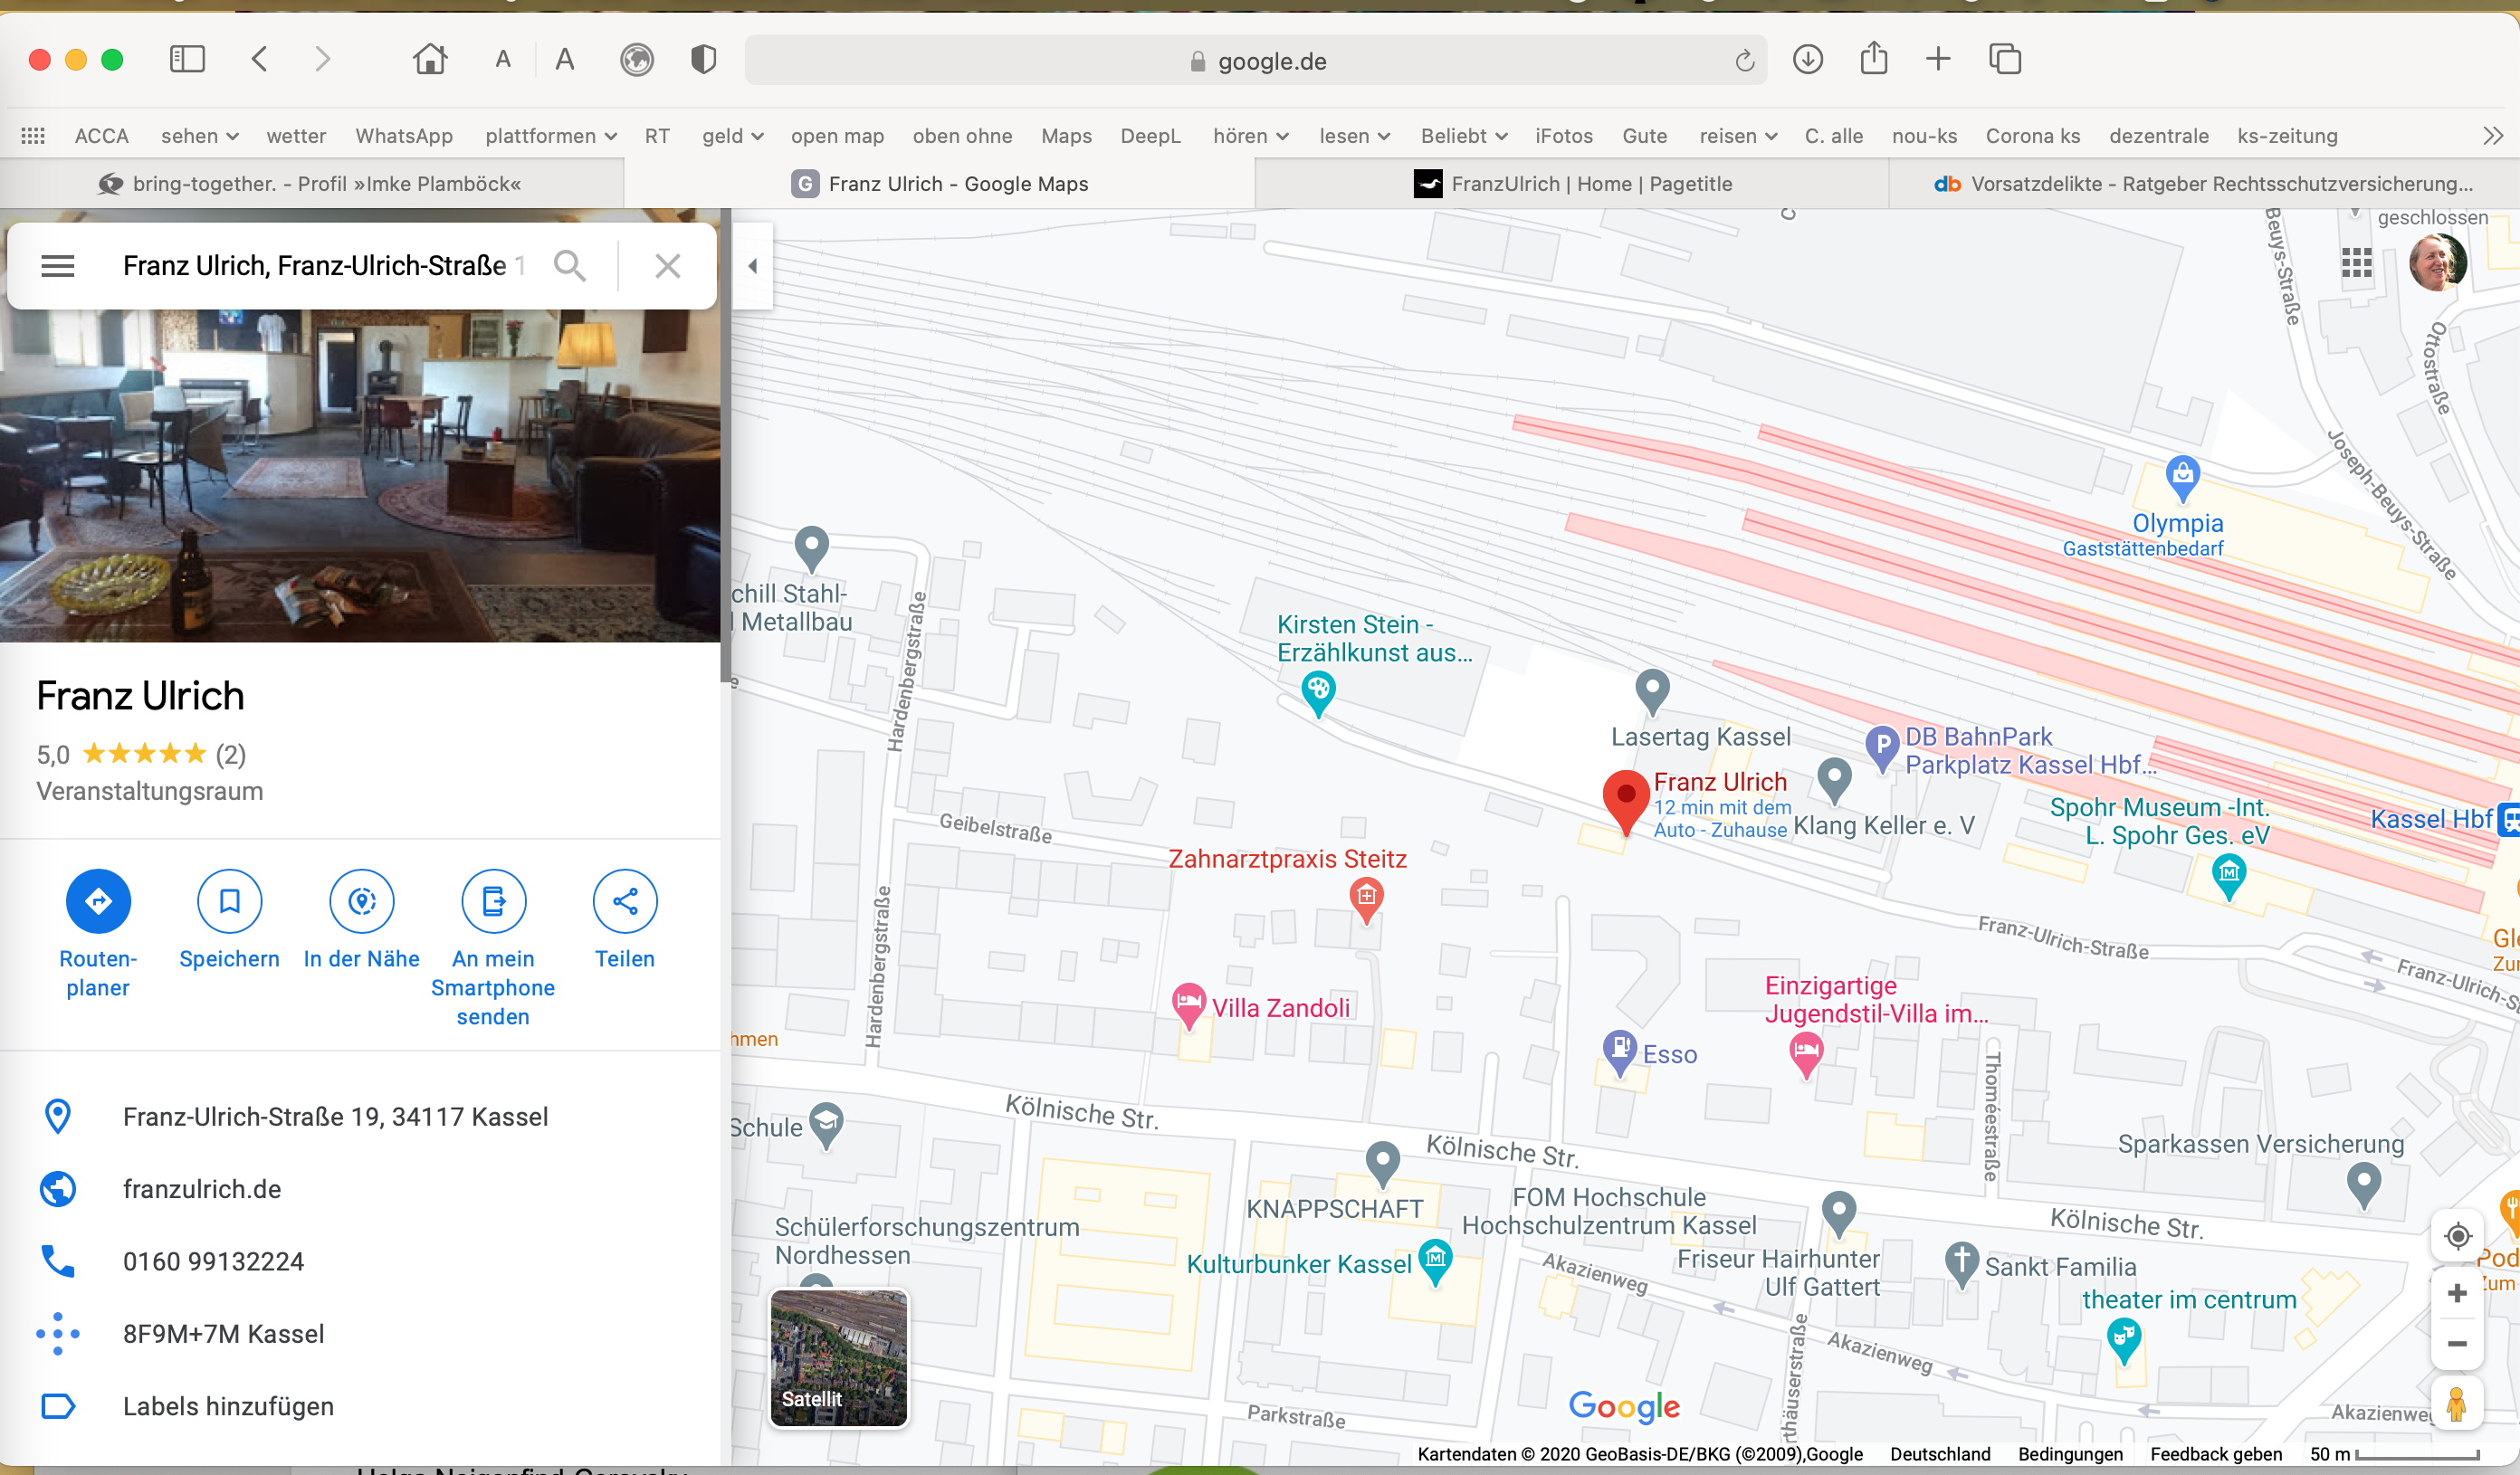This screenshot has width=2520, height=1475.
Task: Open Safari downloads
Action: [1808, 60]
